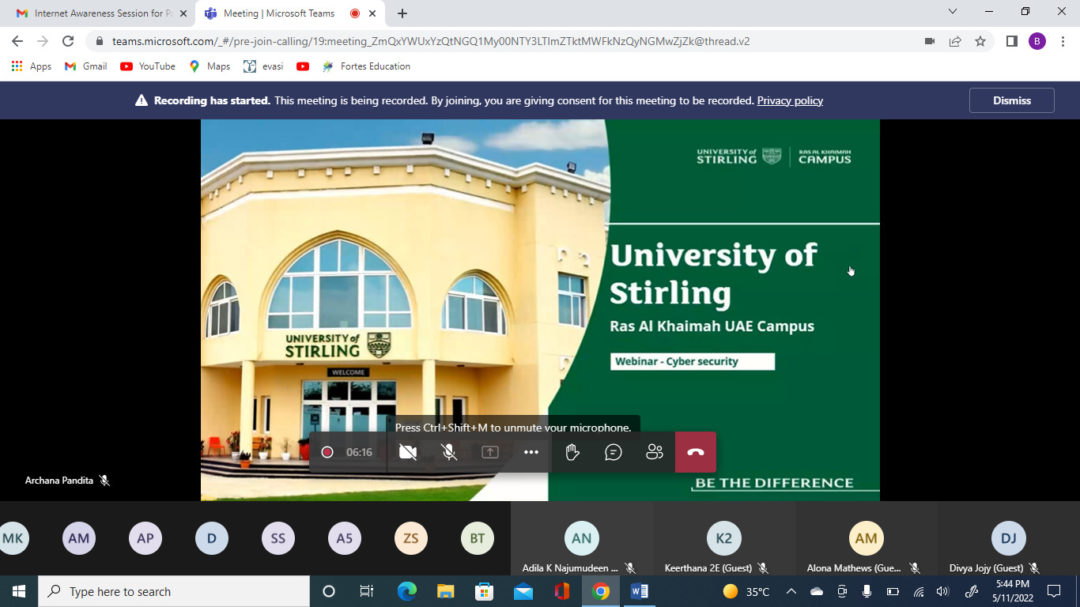Select the SS participant avatar
The height and width of the screenshot is (607, 1080).
point(278,538)
